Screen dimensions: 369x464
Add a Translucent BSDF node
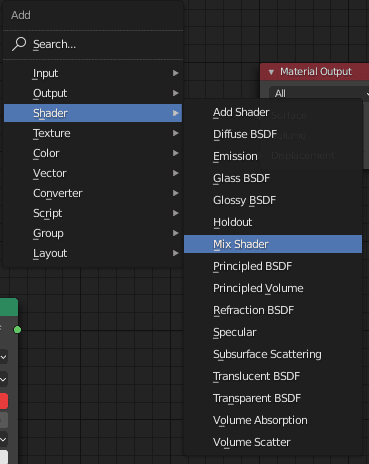273,376
